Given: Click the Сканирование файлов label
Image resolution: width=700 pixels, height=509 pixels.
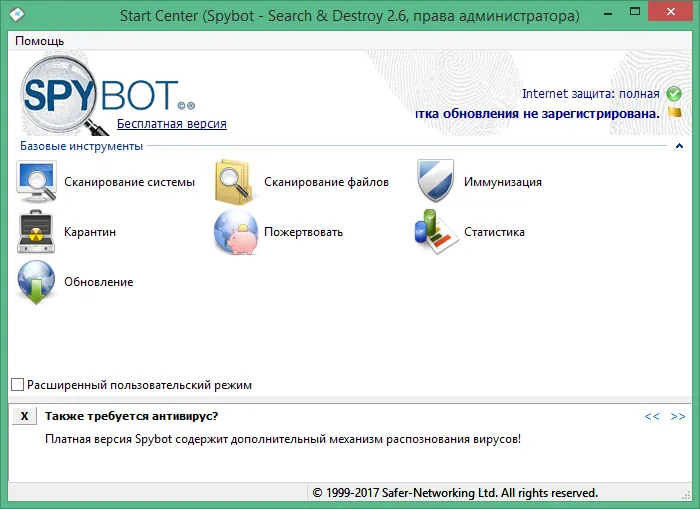Looking at the screenshot, I should pyautogui.click(x=326, y=182).
